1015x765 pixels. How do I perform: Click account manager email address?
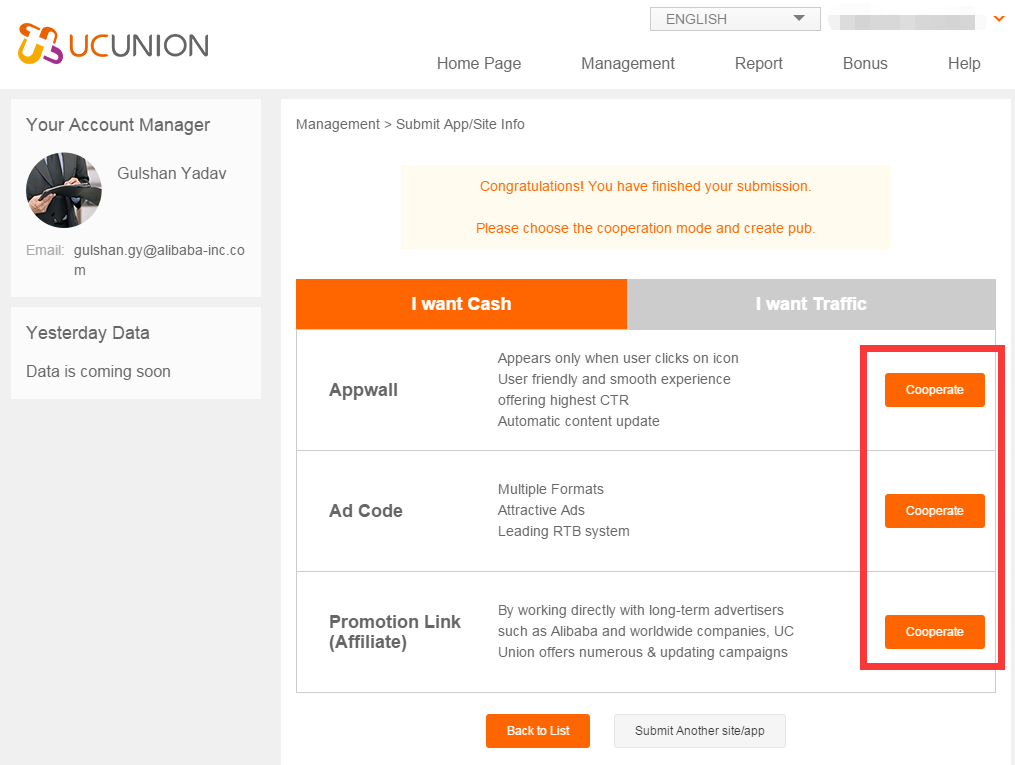pyautogui.click(x=158, y=260)
